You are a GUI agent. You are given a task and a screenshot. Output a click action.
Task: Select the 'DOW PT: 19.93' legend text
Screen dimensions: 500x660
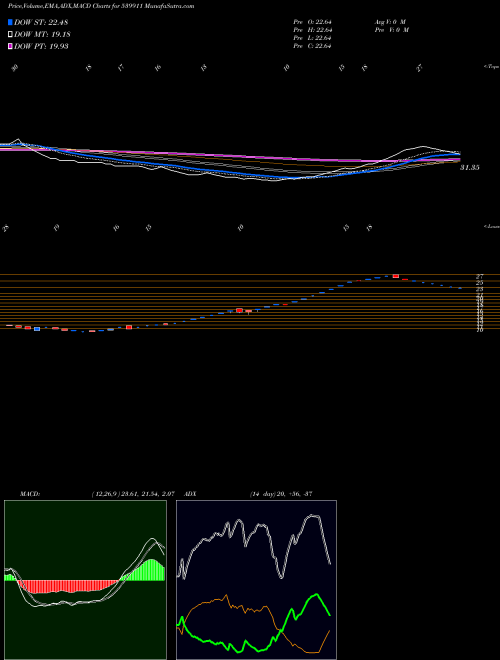point(41,46)
